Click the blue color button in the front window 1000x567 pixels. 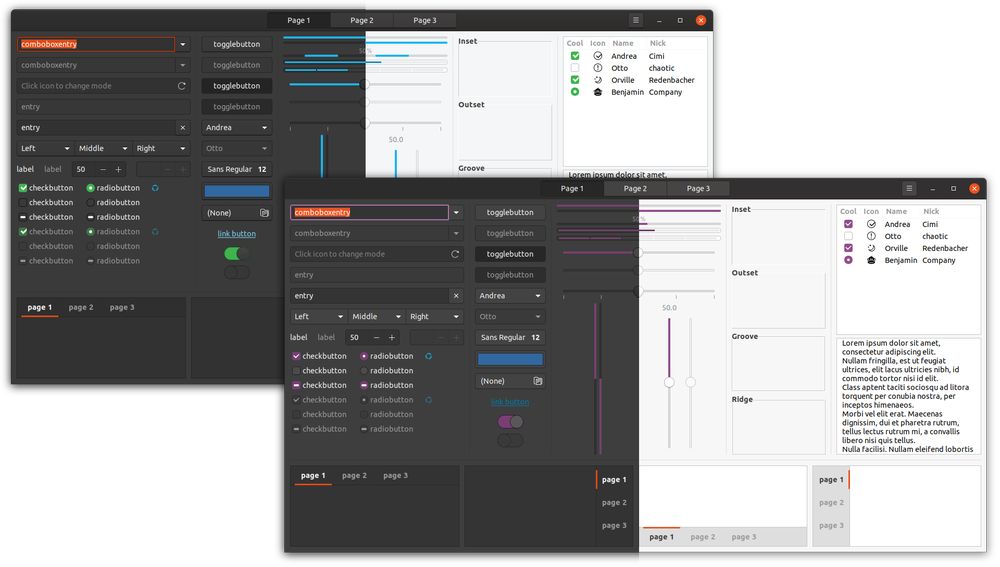tap(510, 360)
